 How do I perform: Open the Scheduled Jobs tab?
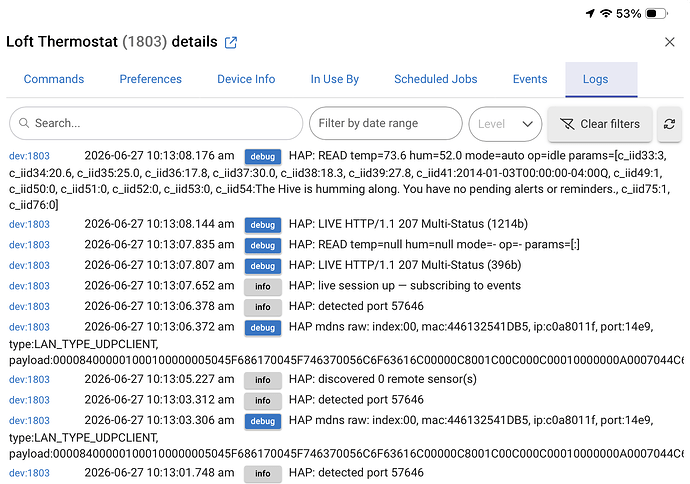(435, 79)
